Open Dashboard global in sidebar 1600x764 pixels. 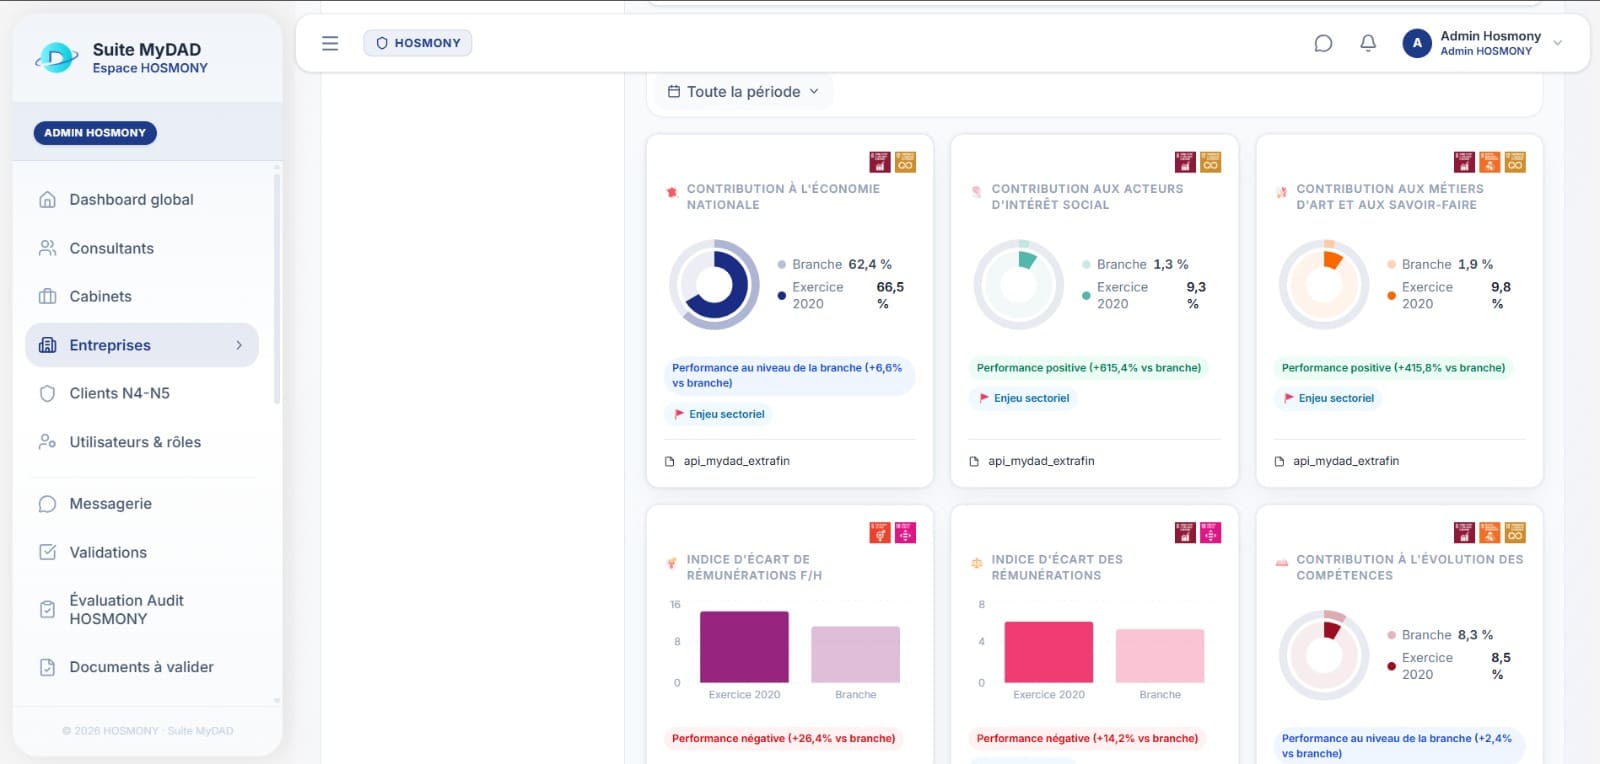(x=142, y=199)
